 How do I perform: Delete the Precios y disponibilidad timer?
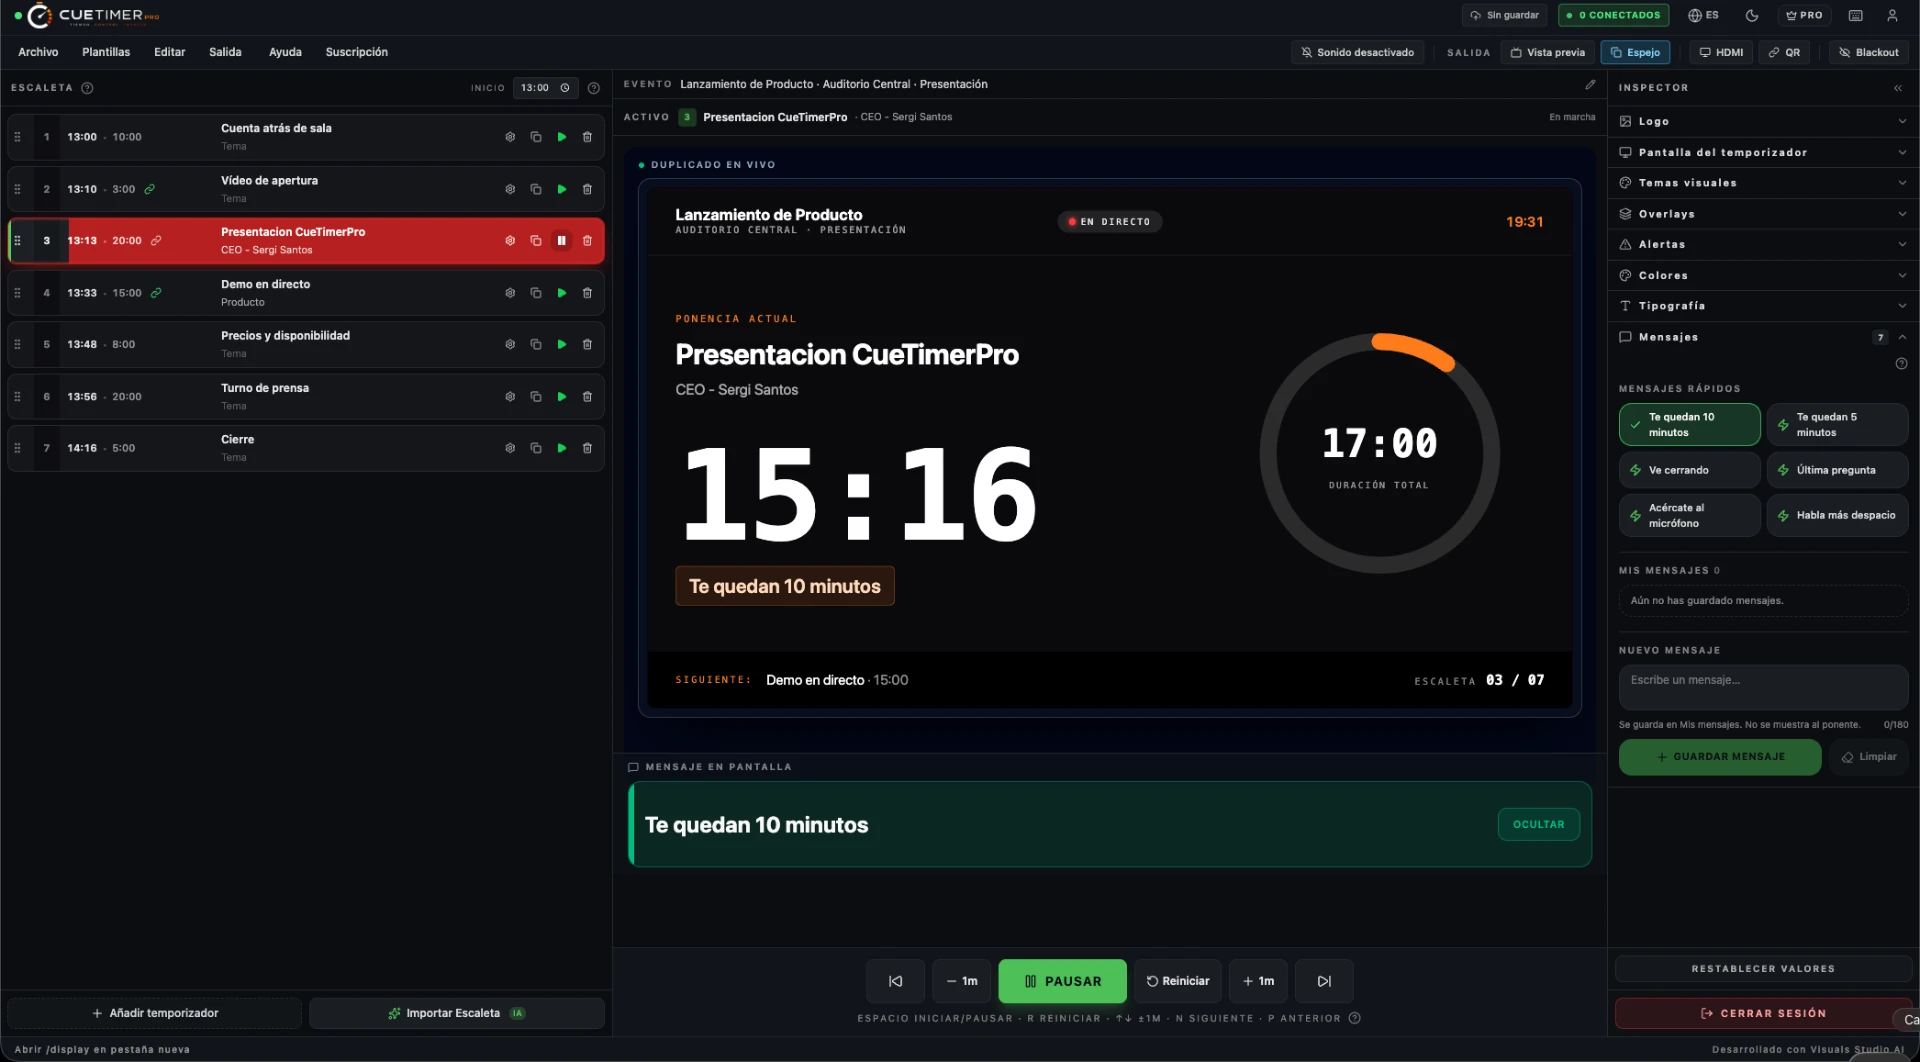587,344
